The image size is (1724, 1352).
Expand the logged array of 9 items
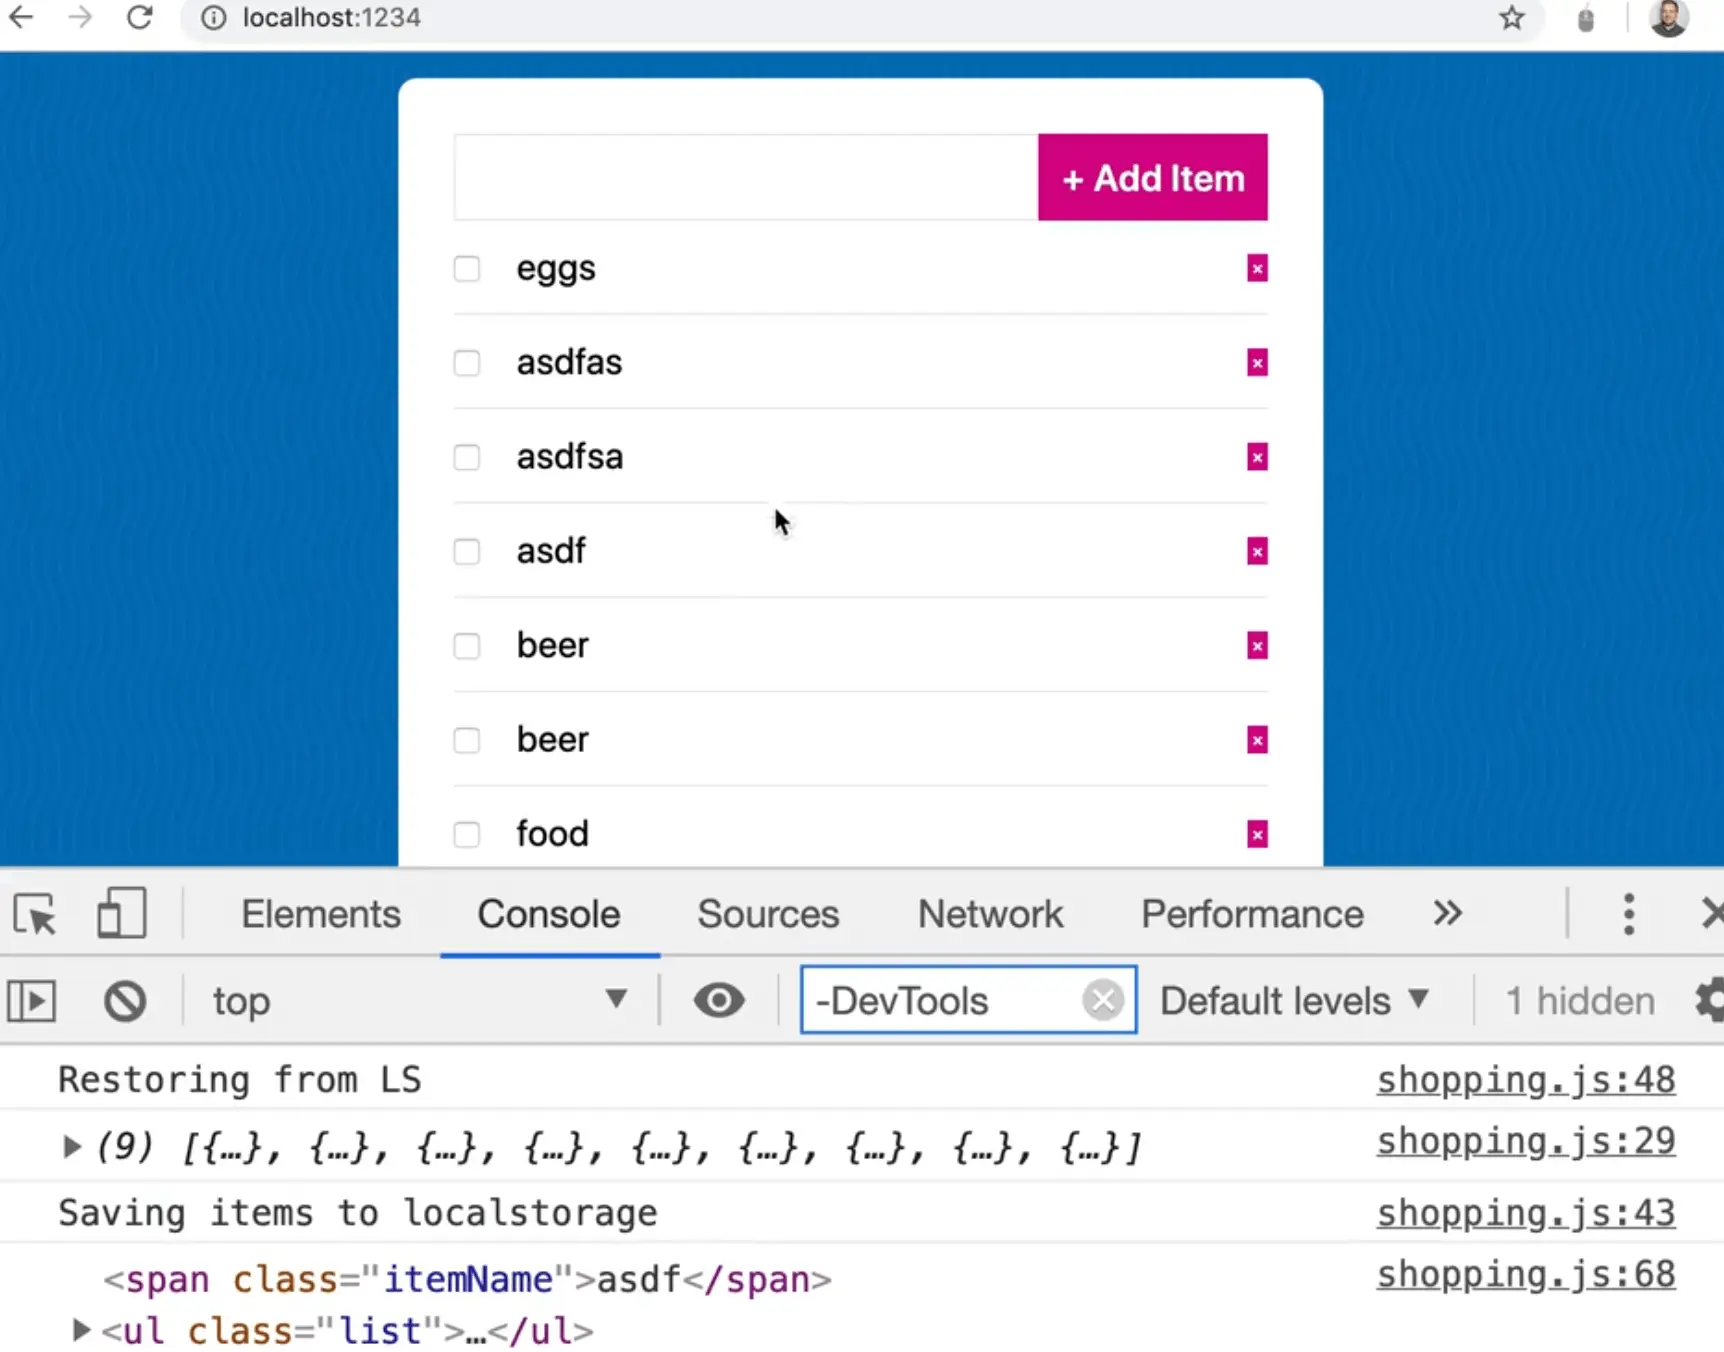click(71, 1146)
